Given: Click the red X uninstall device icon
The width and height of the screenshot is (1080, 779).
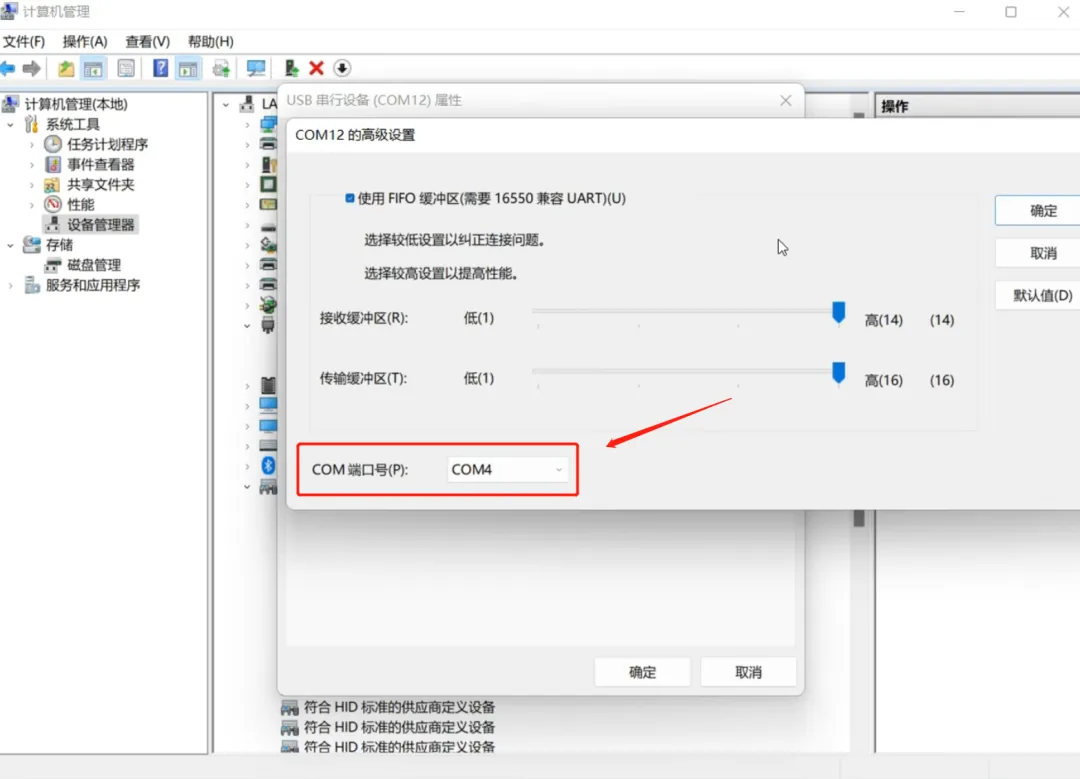Looking at the screenshot, I should (316, 68).
